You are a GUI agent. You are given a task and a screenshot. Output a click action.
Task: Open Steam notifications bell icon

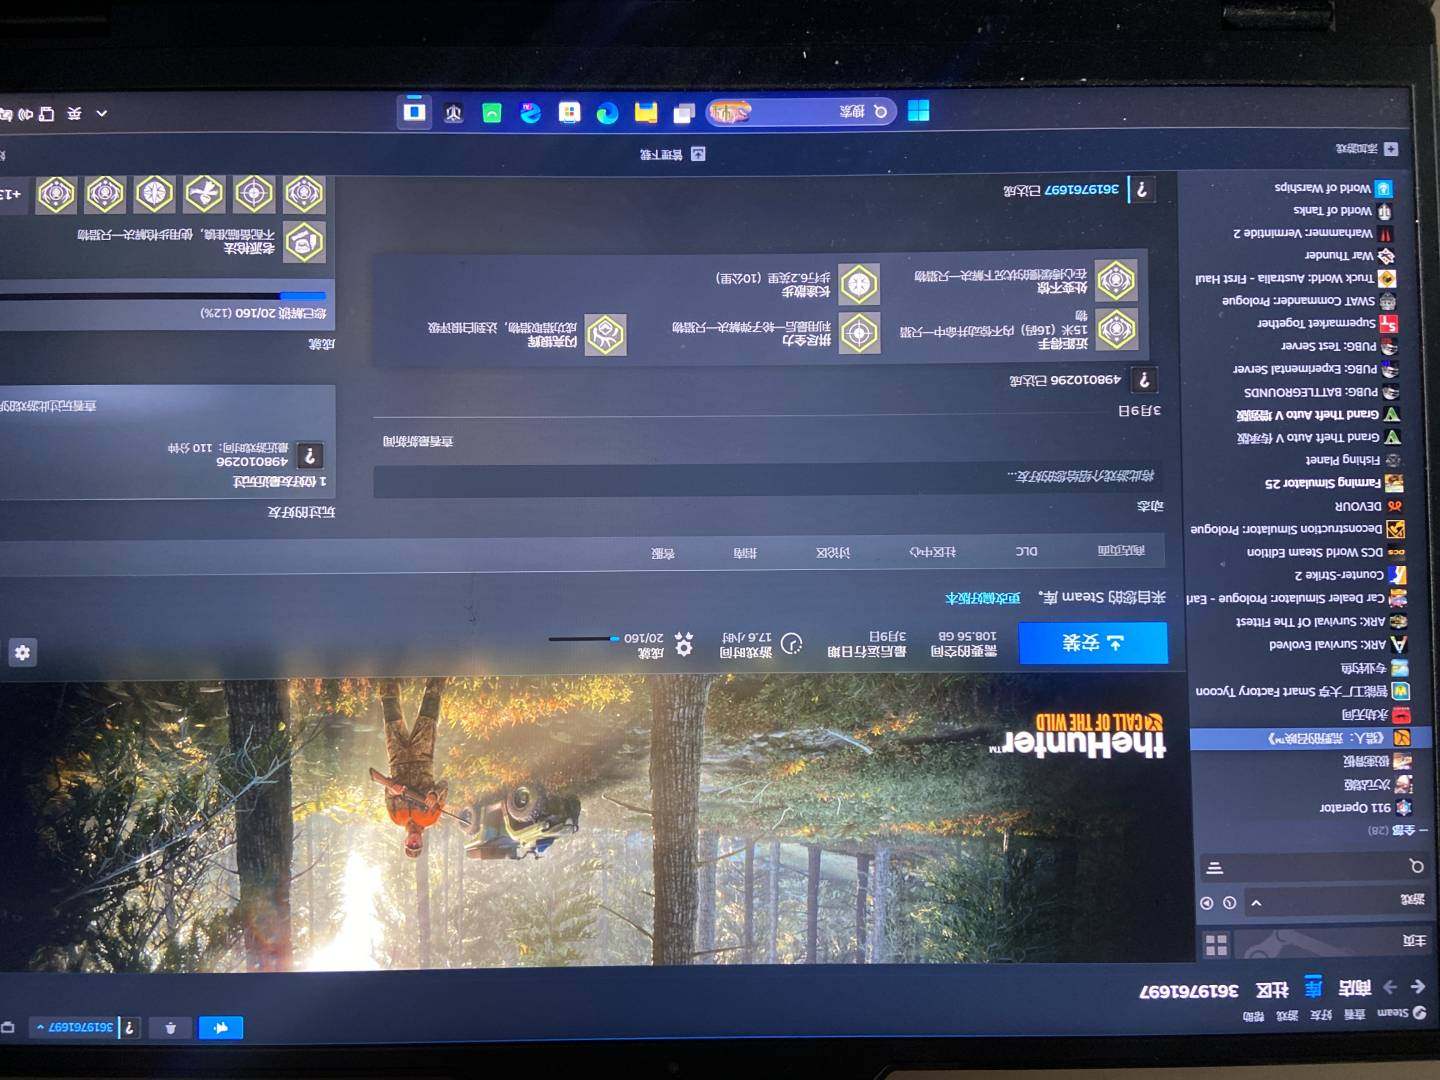point(170,1027)
